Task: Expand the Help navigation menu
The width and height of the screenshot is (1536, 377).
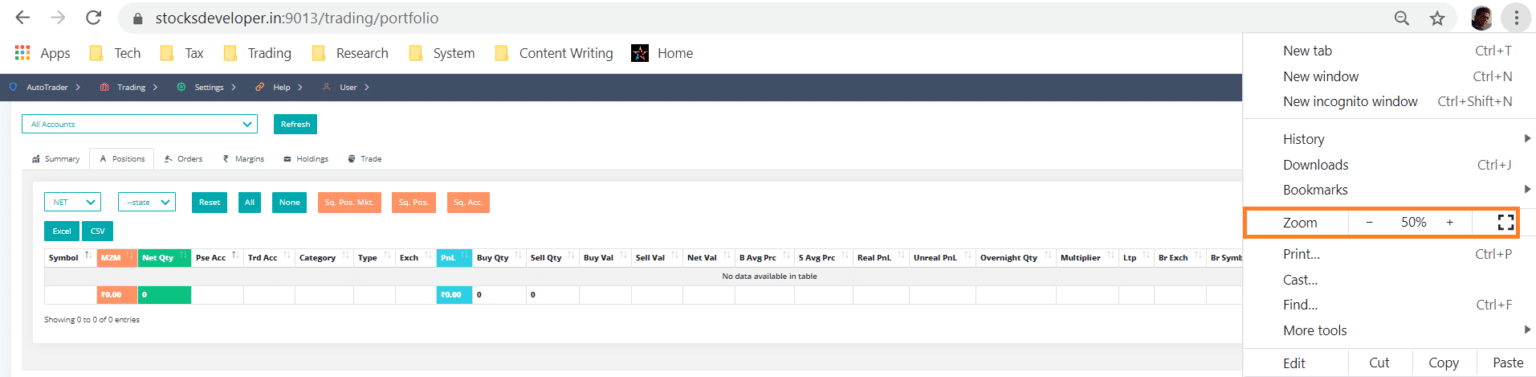Action: pyautogui.click(x=279, y=87)
